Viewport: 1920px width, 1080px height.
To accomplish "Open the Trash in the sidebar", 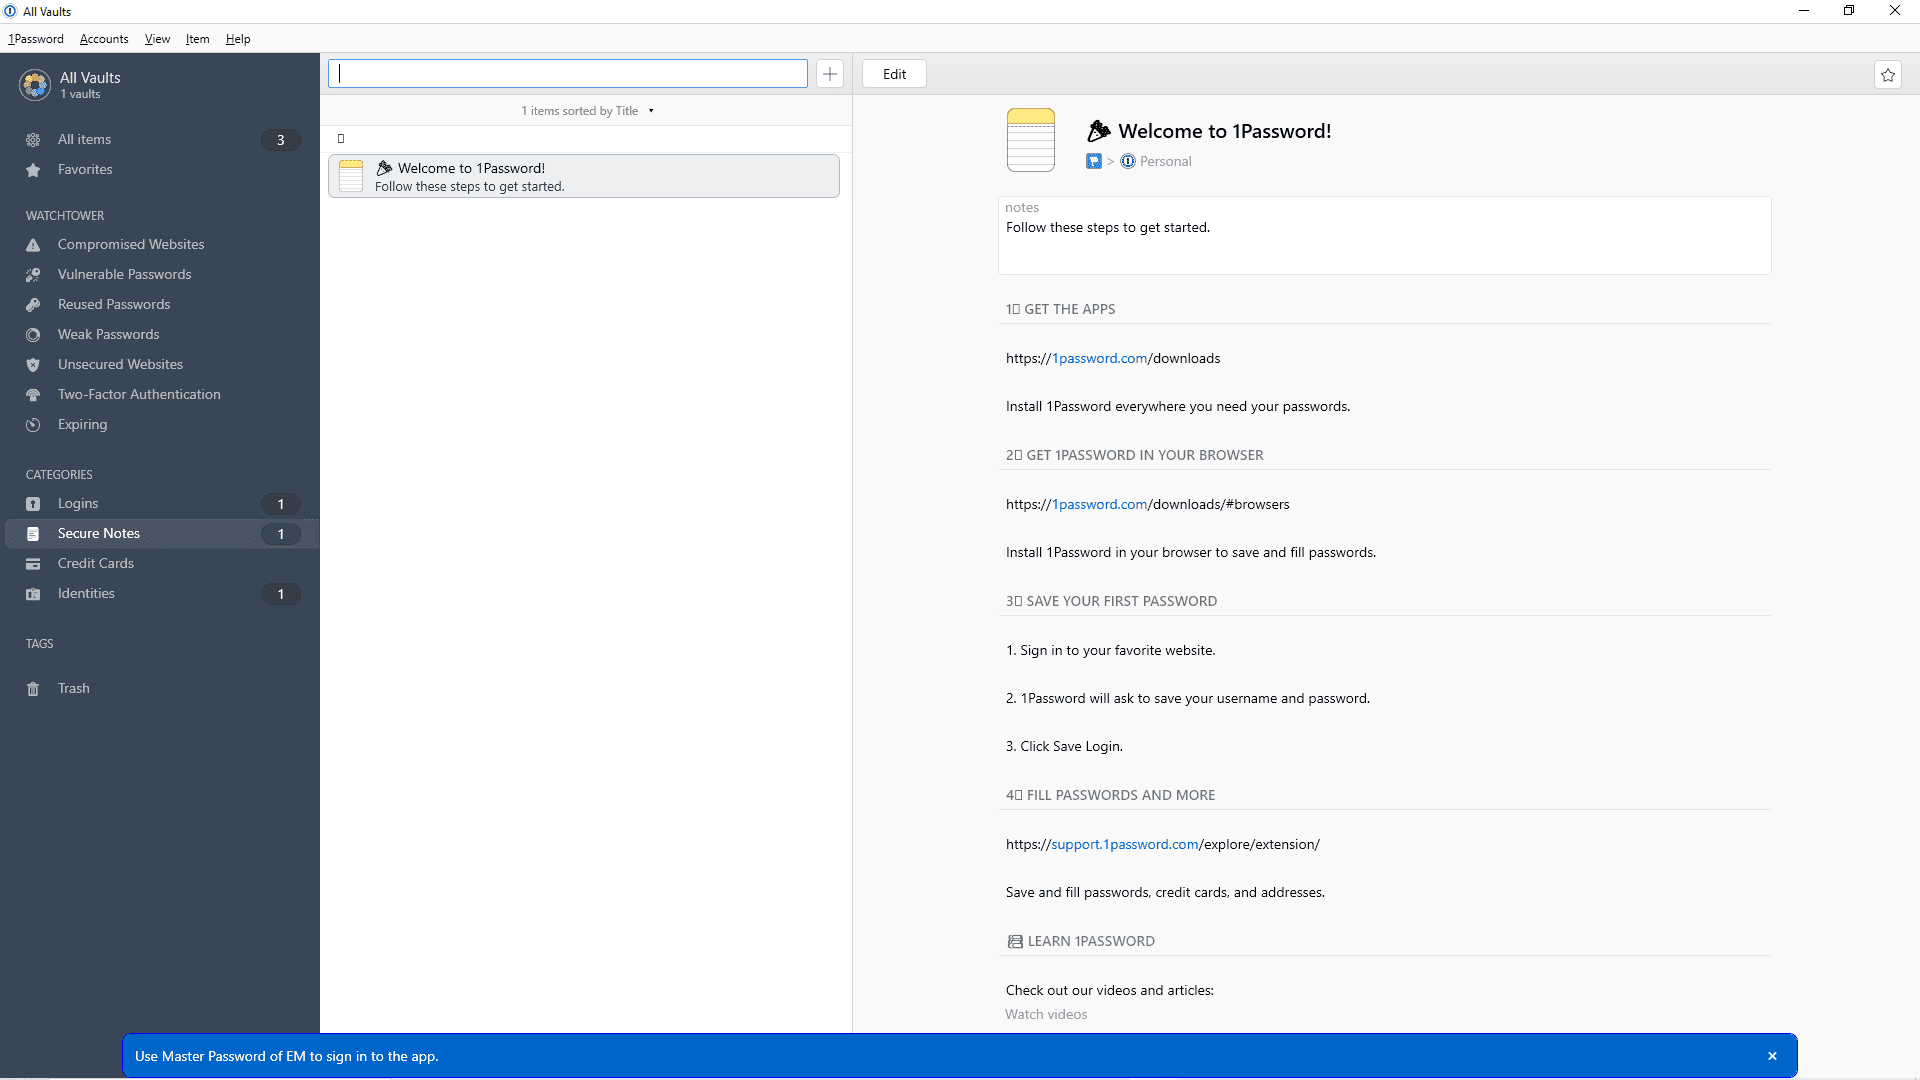I will coord(160,689).
